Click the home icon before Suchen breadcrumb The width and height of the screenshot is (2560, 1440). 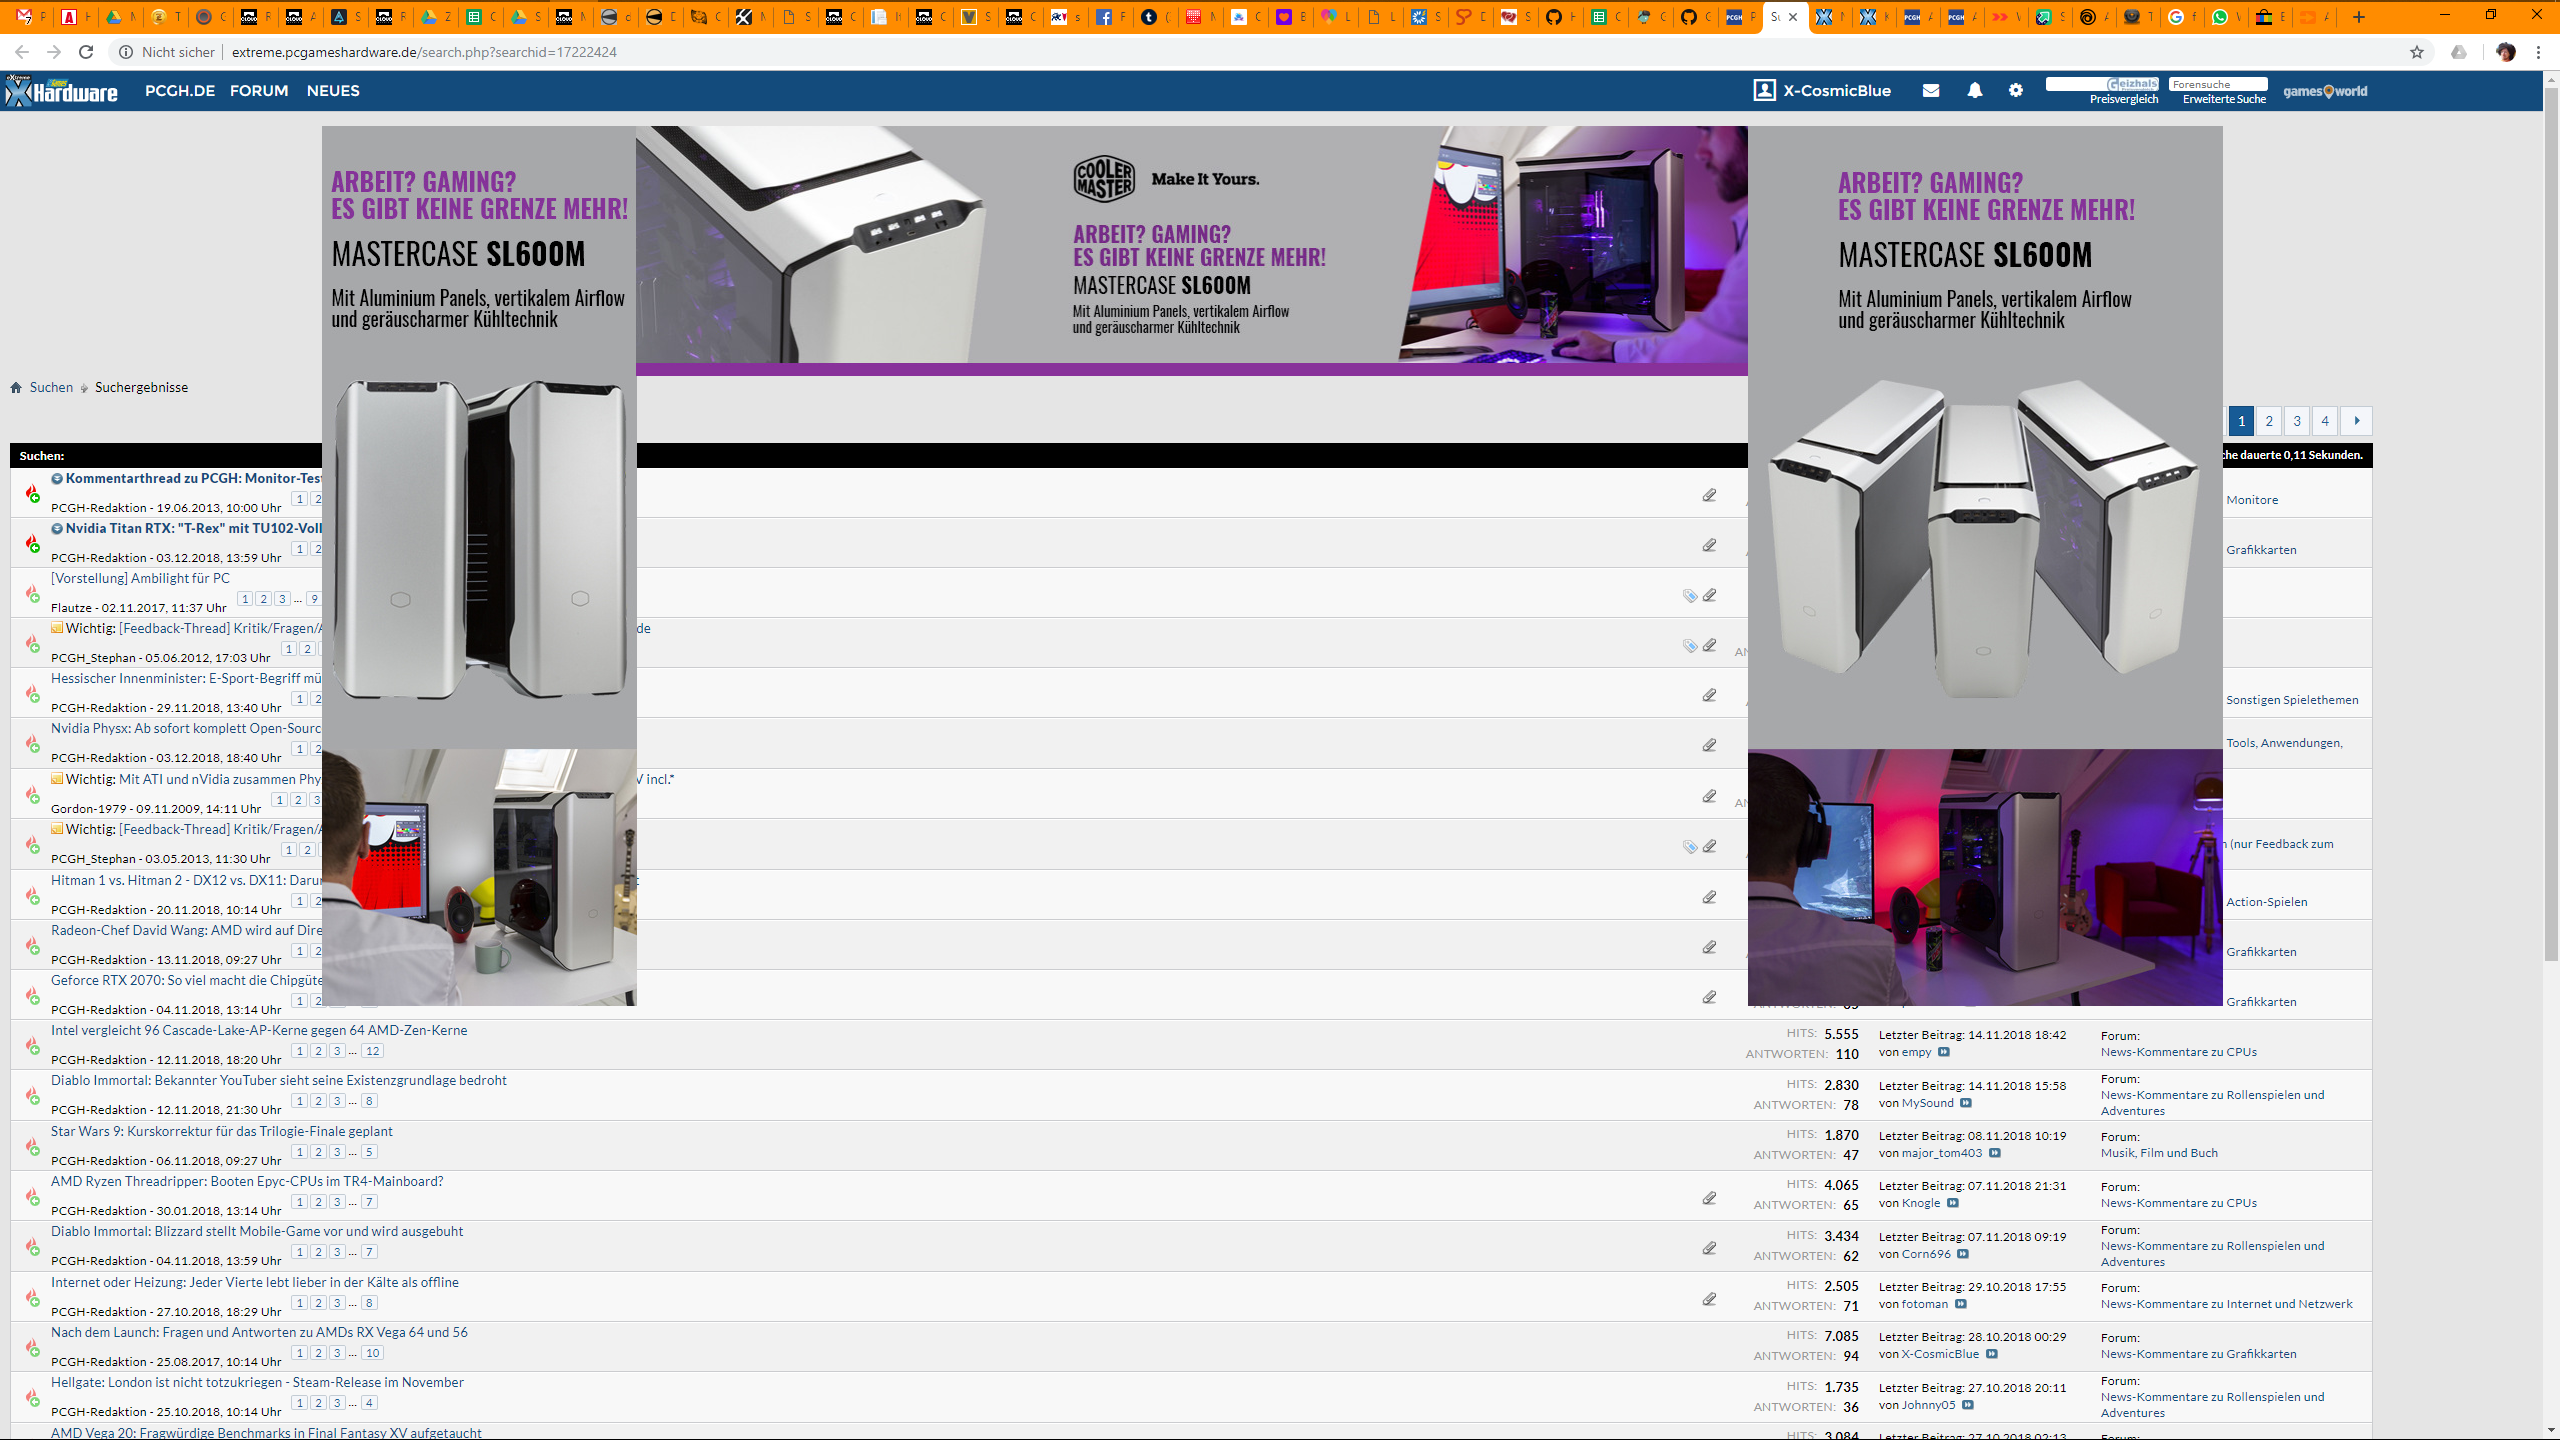[16, 388]
